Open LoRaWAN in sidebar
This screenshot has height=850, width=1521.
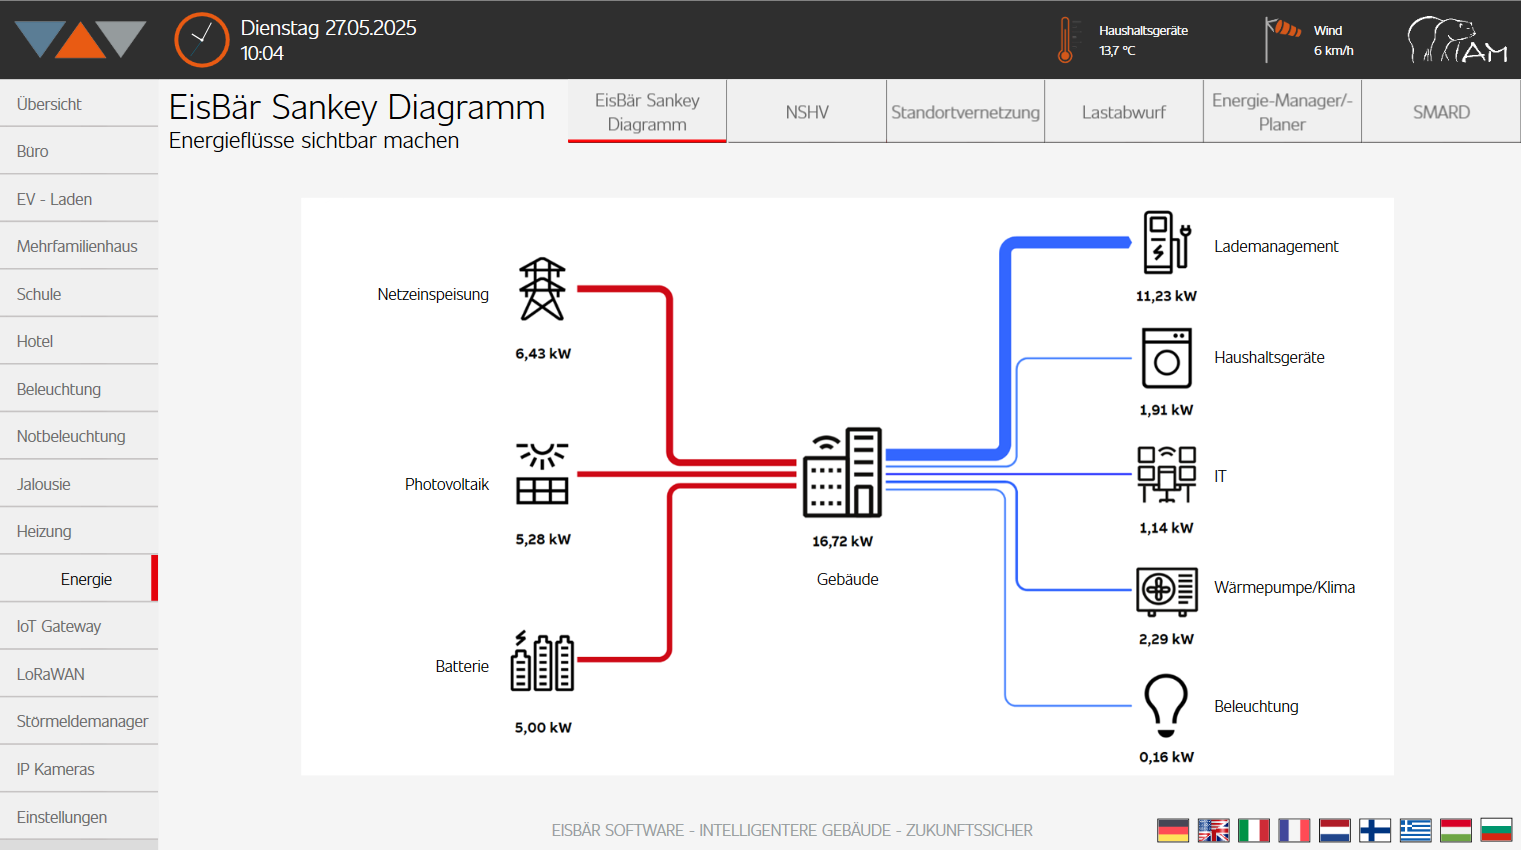79,674
